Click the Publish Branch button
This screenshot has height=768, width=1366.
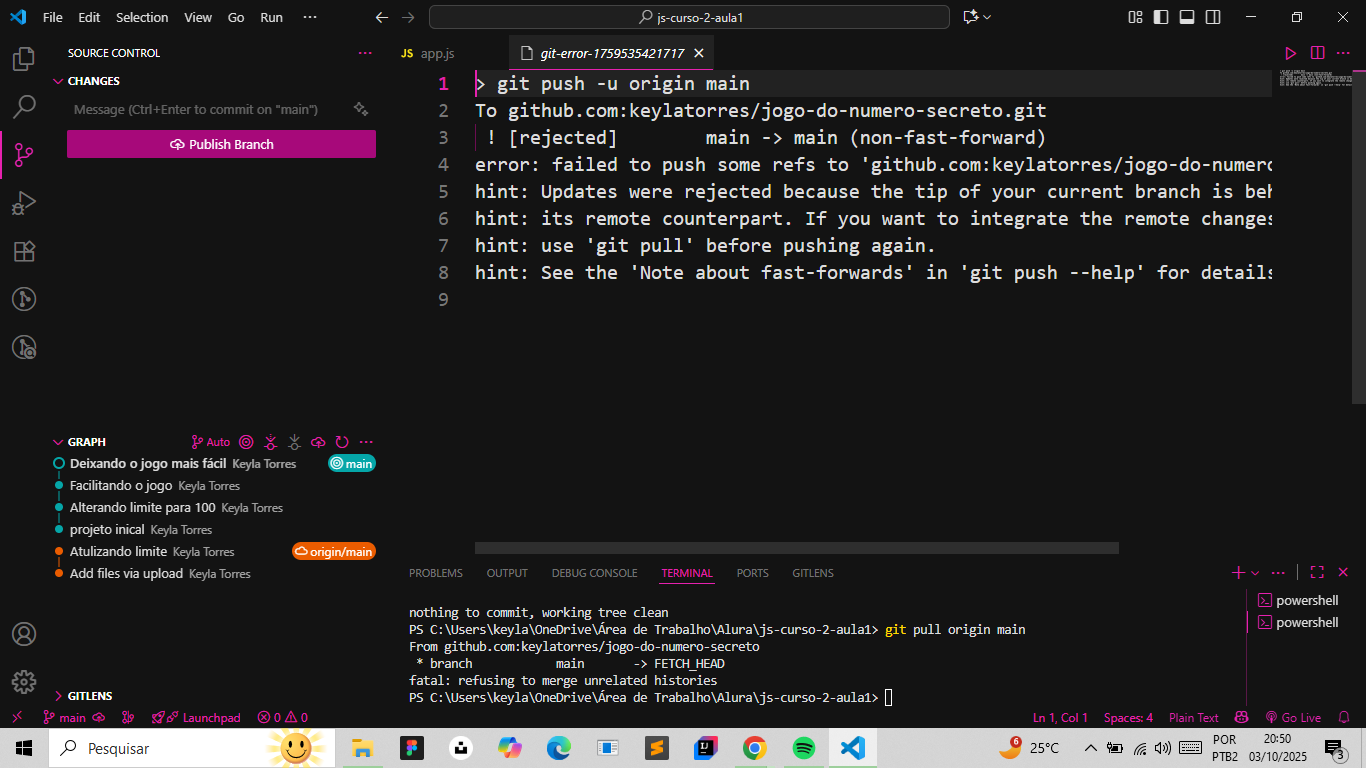221,144
